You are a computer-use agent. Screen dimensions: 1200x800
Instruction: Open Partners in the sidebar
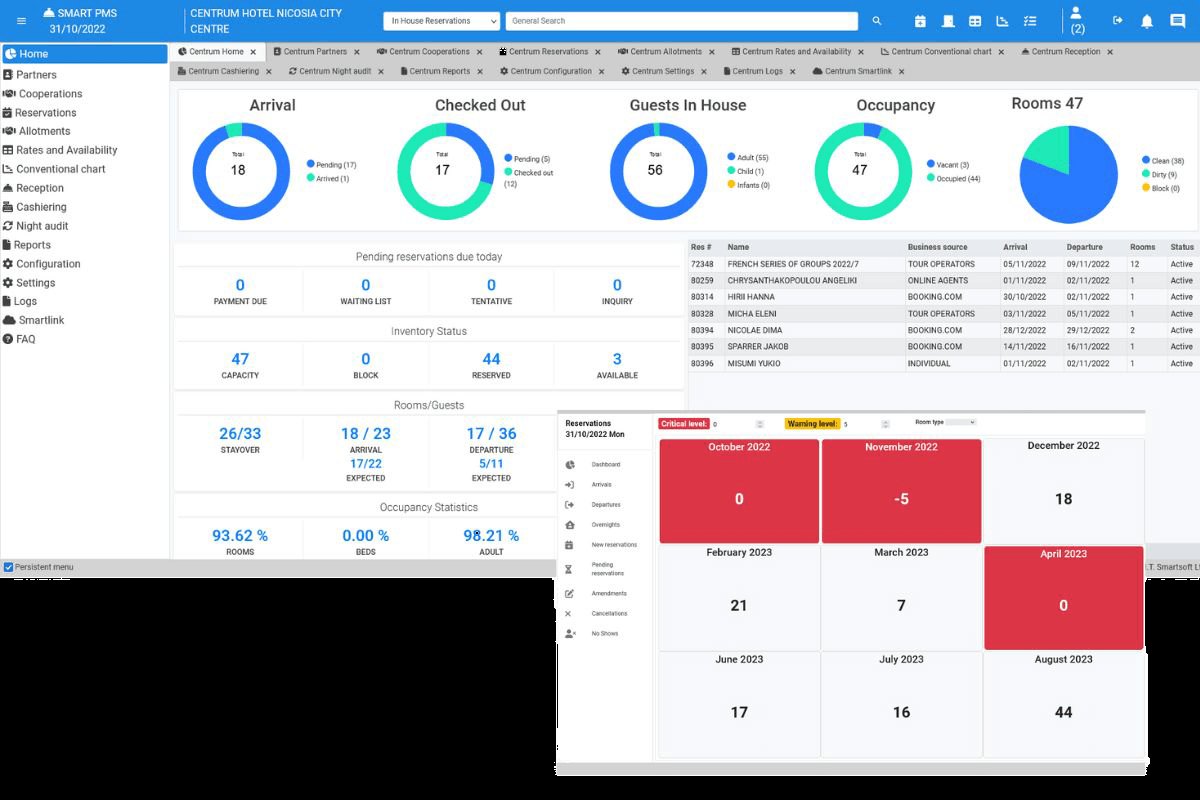pyautogui.click(x=84, y=75)
